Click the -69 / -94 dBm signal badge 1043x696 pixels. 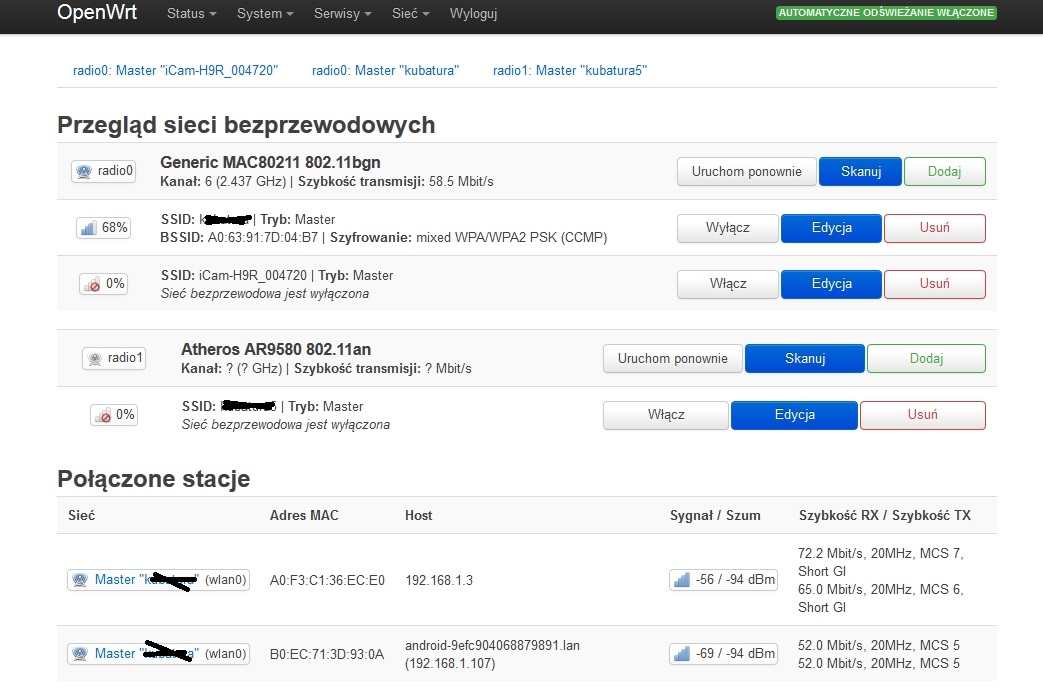pyautogui.click(x=723, y=653)
